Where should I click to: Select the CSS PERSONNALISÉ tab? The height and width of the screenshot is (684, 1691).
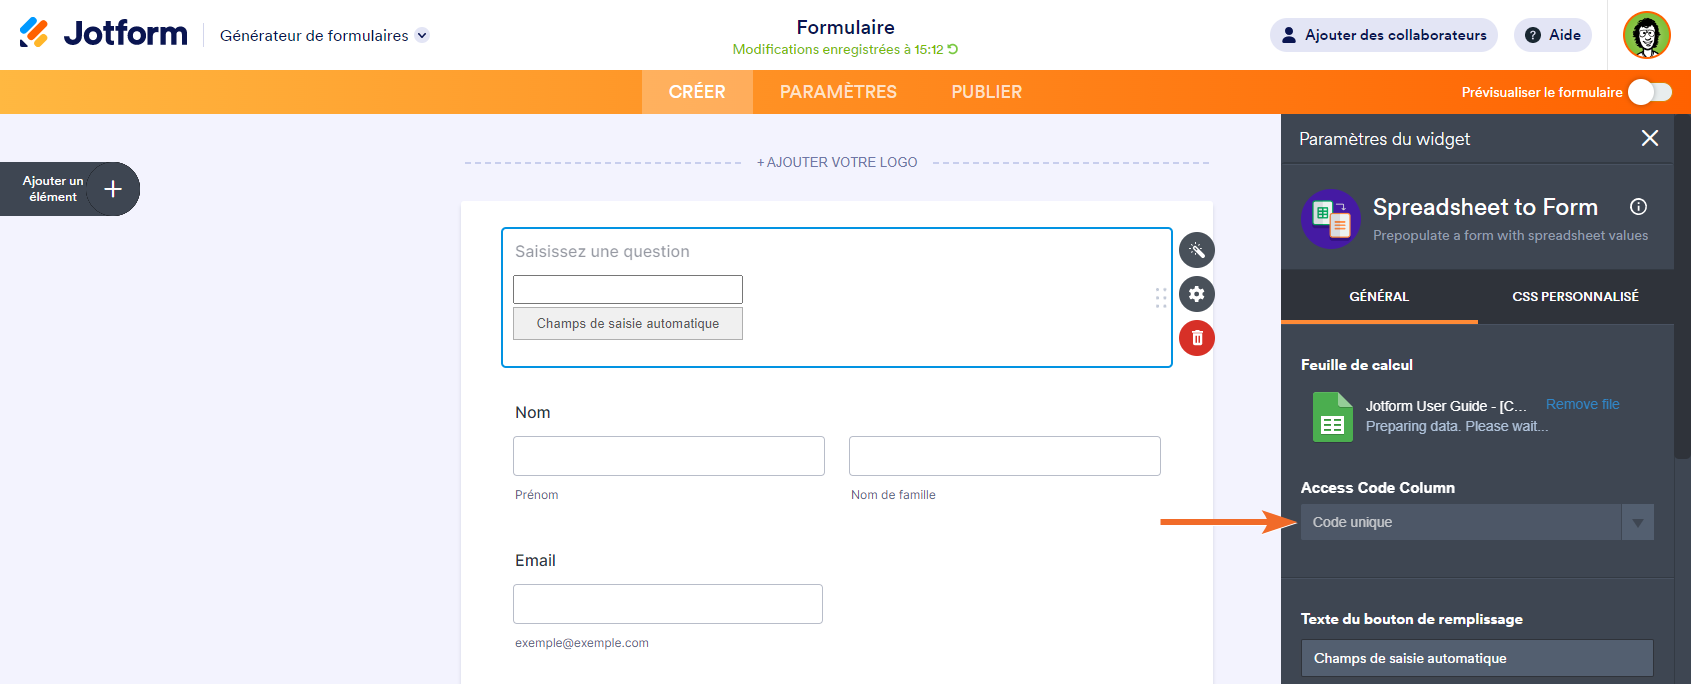click(1575, 296)
